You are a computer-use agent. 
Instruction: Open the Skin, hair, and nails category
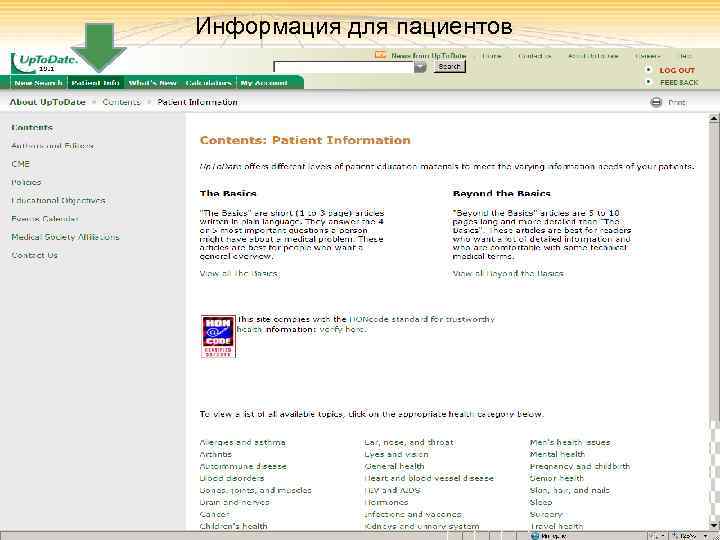570,490
